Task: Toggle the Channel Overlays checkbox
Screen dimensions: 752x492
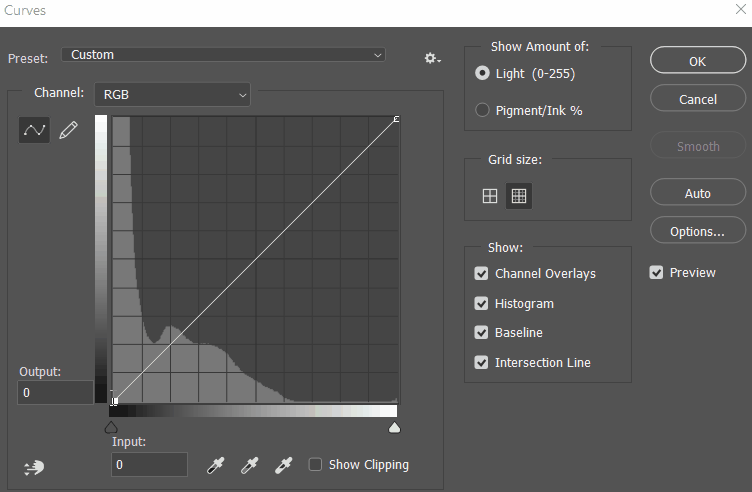Action: click(481, 273)
